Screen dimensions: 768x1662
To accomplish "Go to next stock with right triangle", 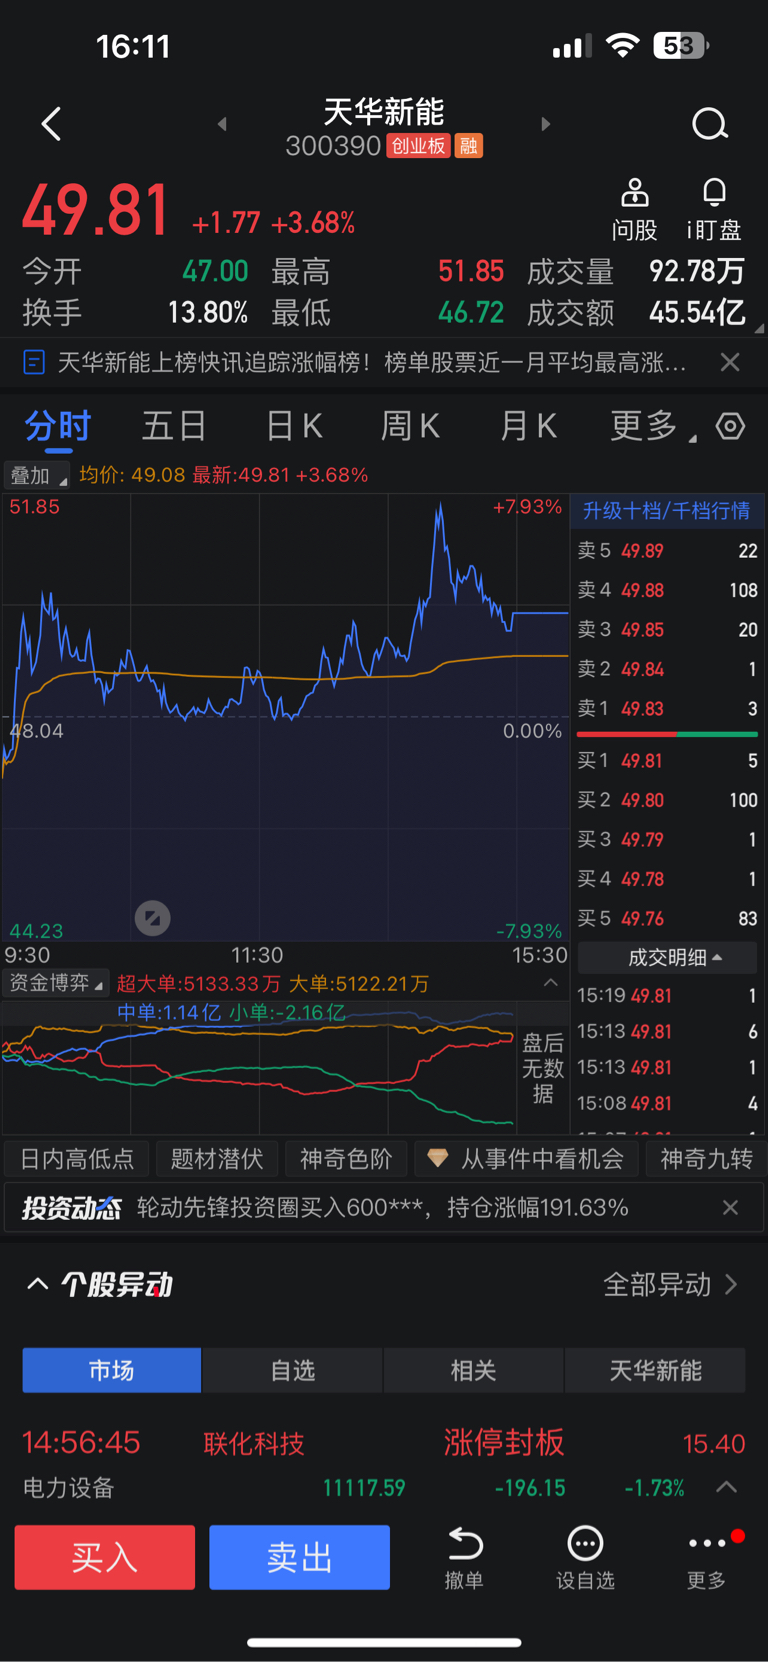I will point(545,124).
